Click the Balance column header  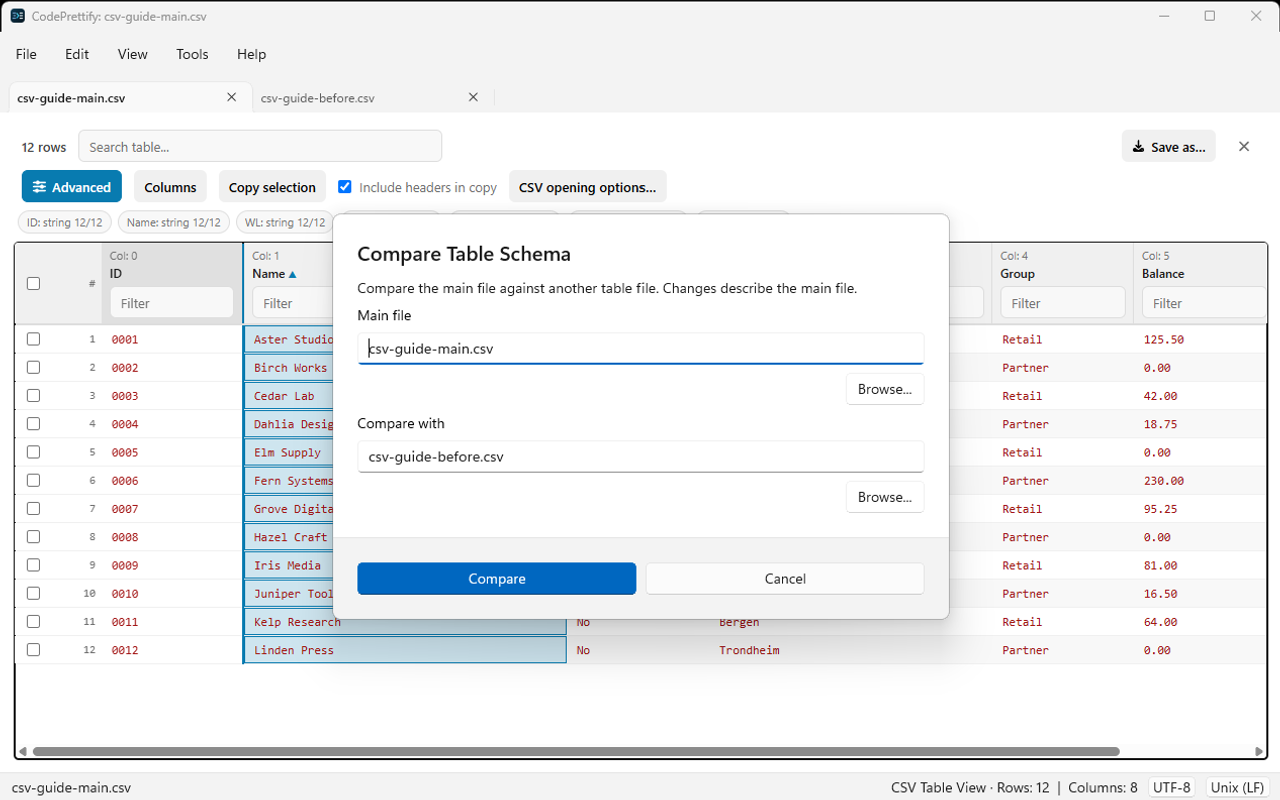click(x=1163, y=273)
